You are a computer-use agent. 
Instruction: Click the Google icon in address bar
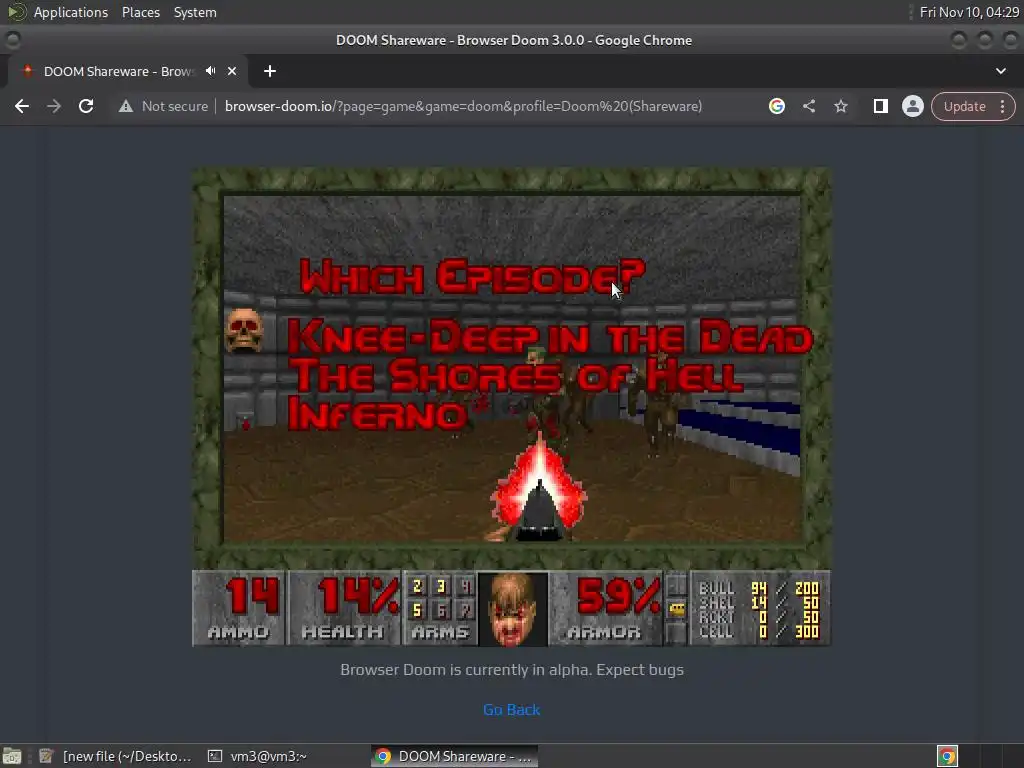pos(776,106)
